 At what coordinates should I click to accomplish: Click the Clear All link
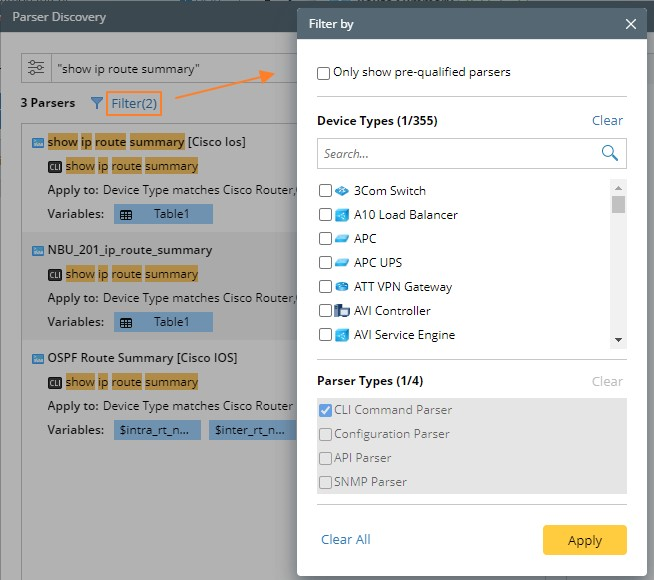(x=345, y=539)
